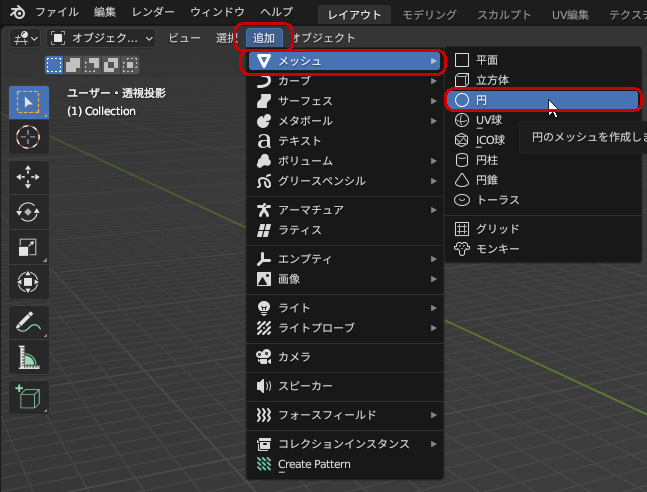Activate the Scale tool

(x=28, y=247)
